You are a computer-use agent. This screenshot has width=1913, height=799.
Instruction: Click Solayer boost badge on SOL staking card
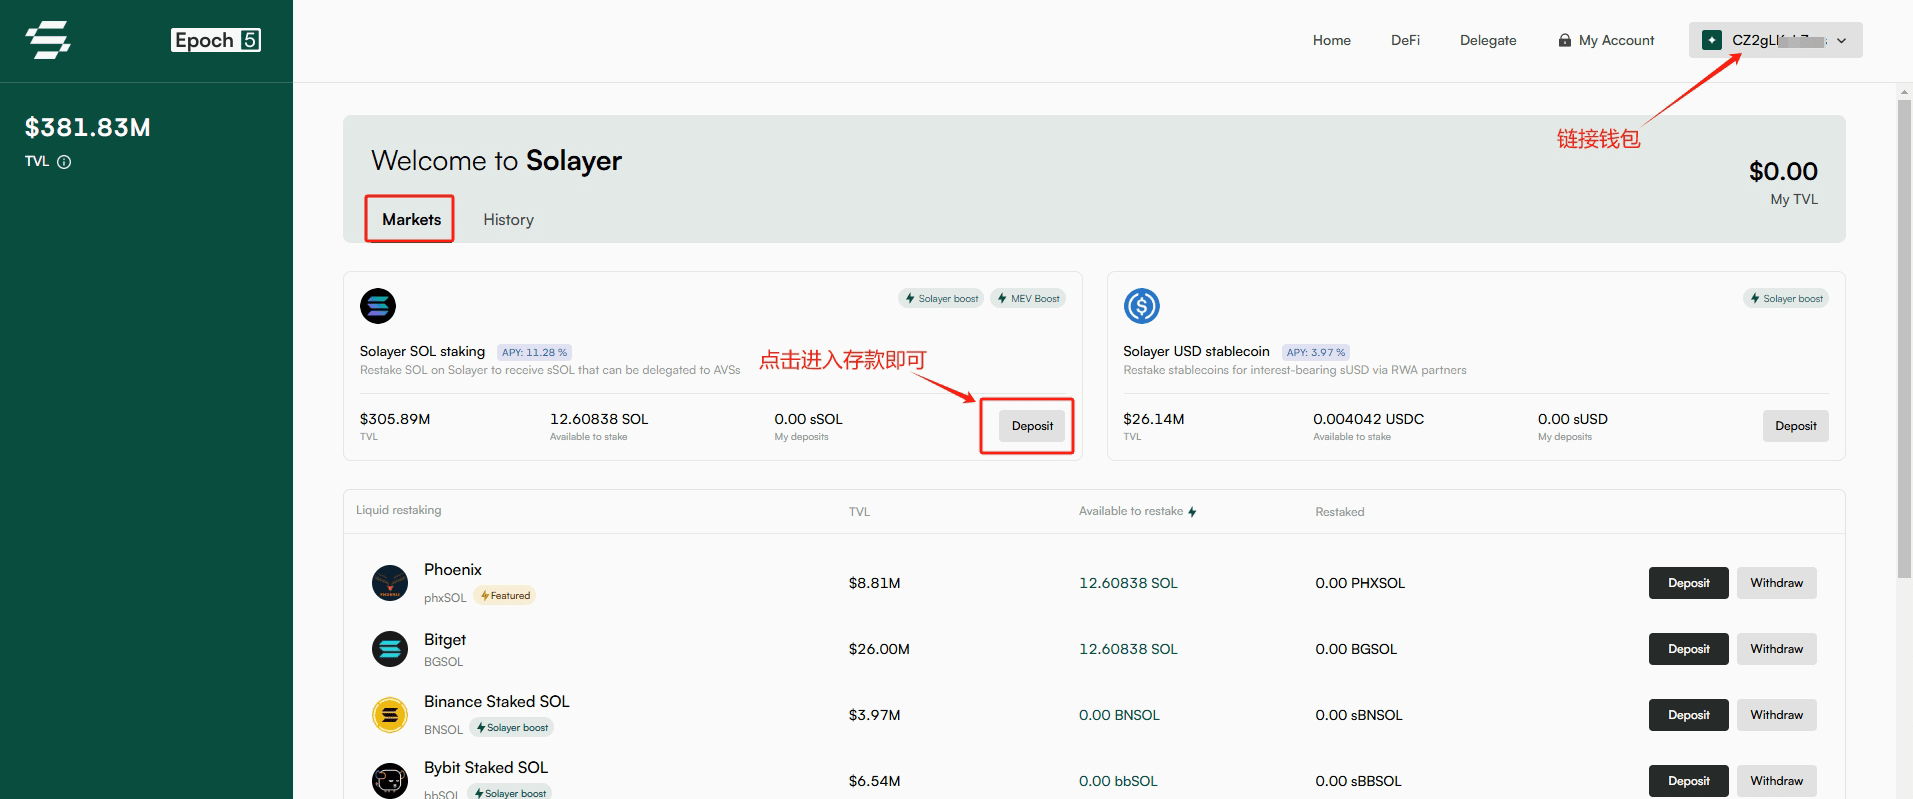pyautogui.click(x=941, y=298)
